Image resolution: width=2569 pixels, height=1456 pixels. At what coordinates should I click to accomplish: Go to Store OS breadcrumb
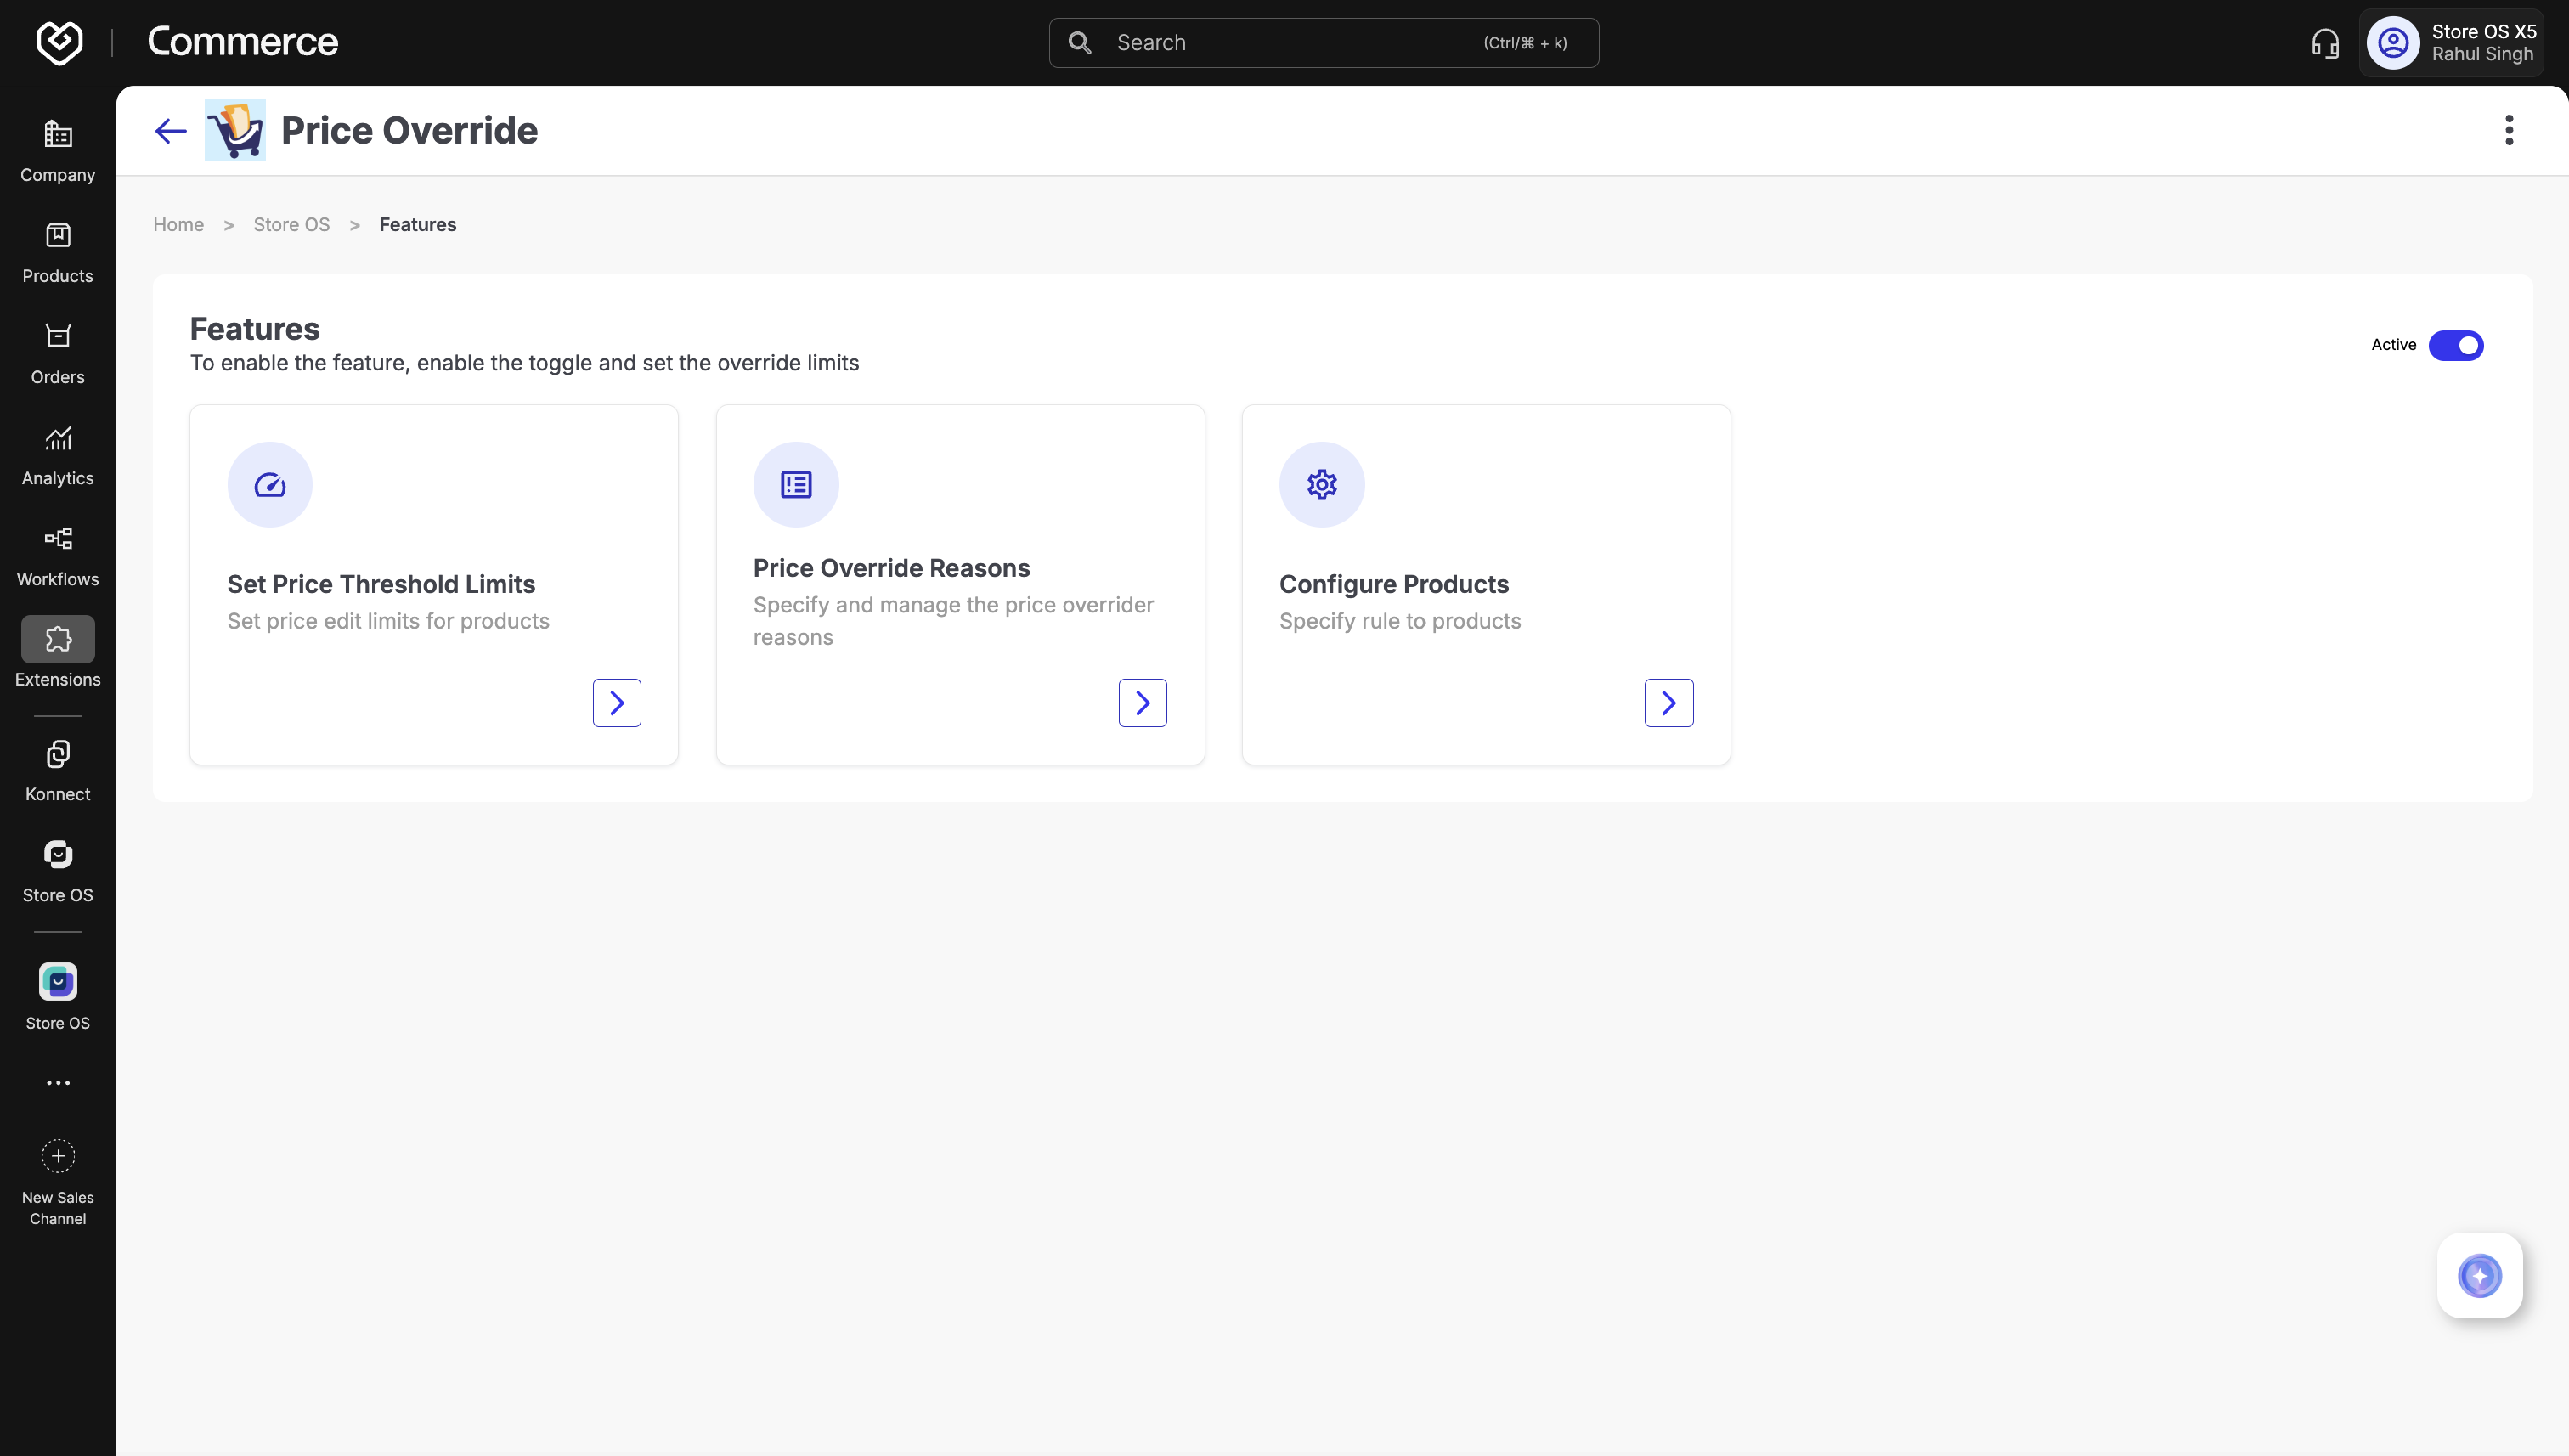point(291,225)
